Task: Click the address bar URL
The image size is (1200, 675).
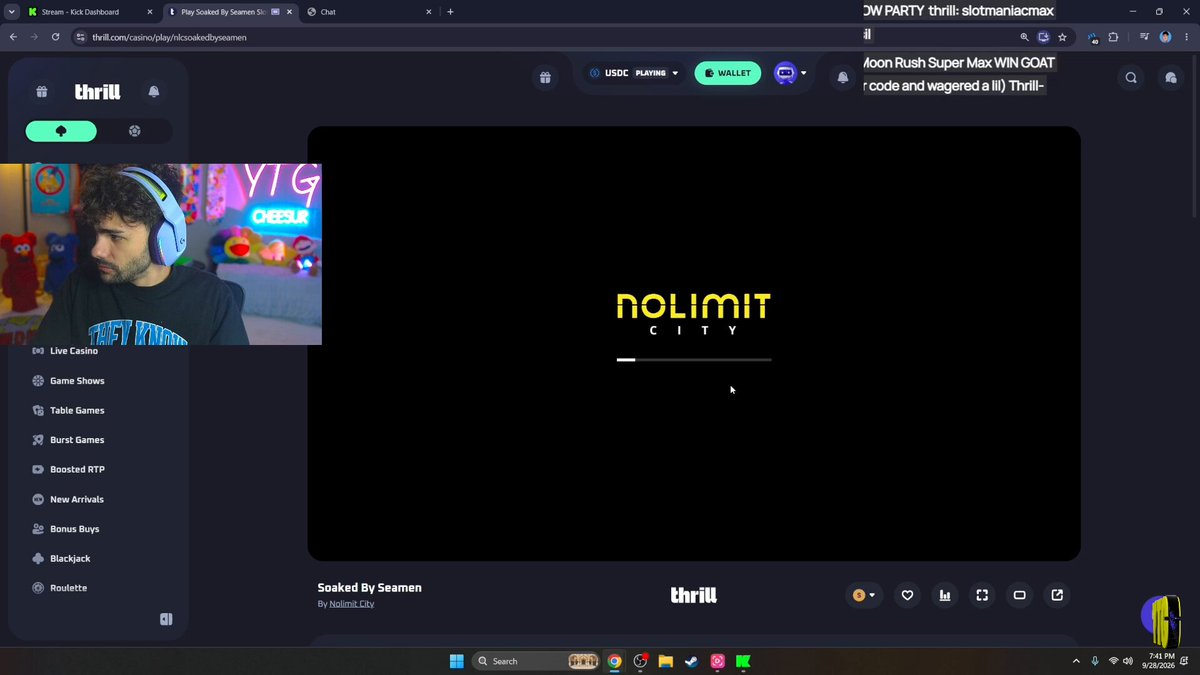Action: [169, 37]
